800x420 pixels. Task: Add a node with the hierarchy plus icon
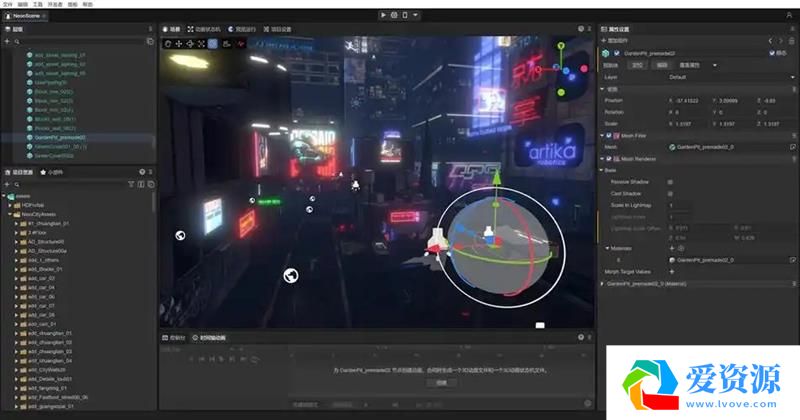pos(7,41)
